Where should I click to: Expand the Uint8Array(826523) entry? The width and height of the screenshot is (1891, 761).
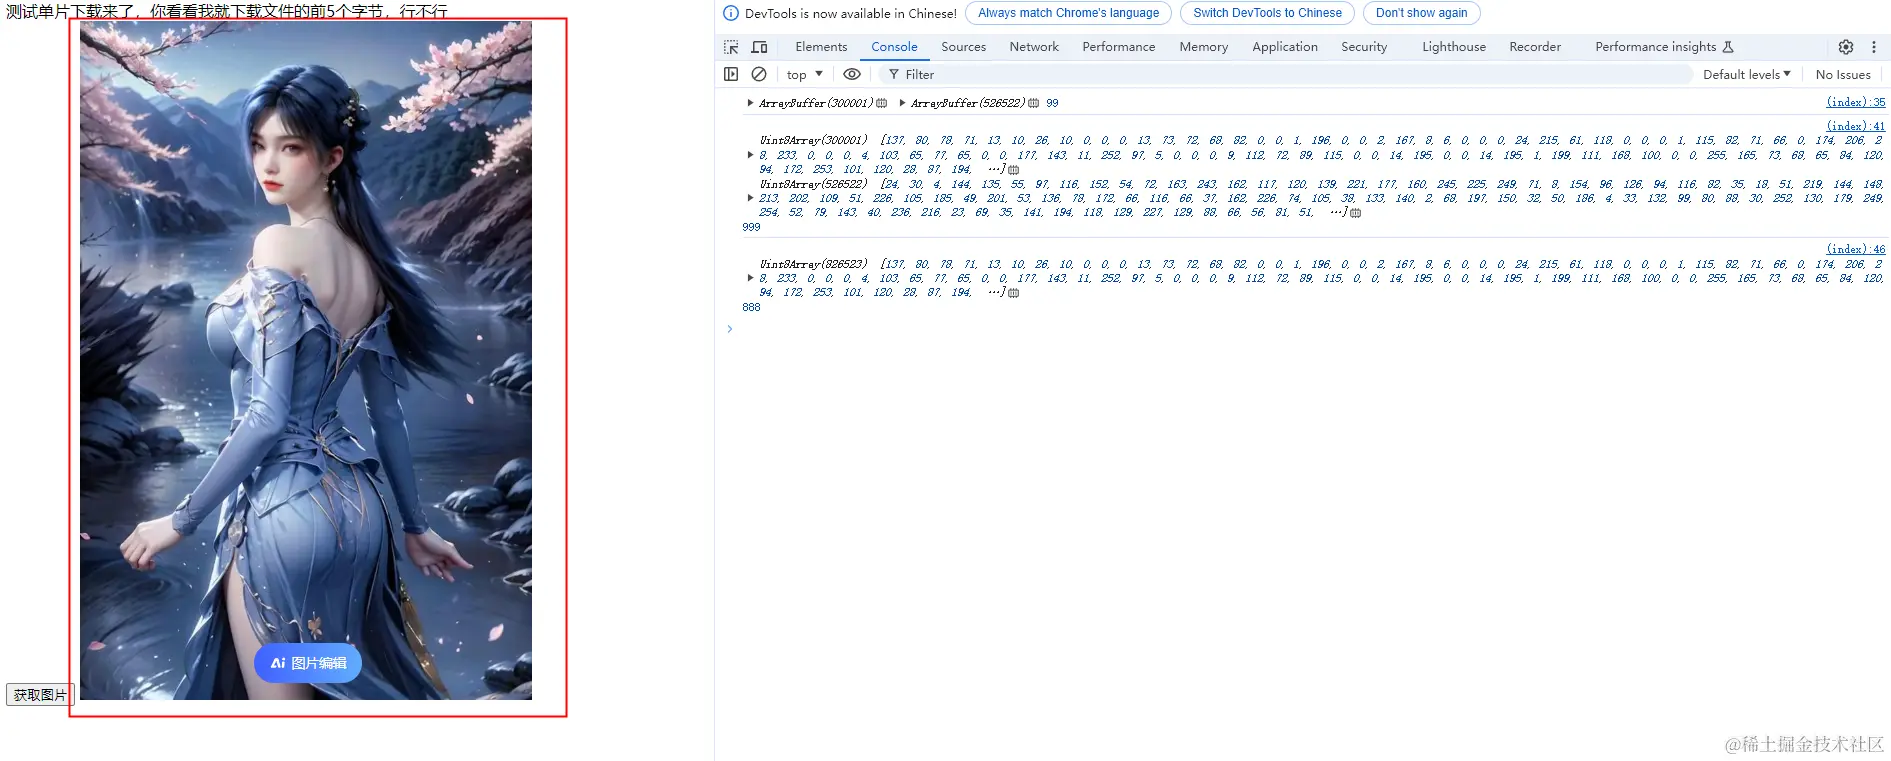750,278
